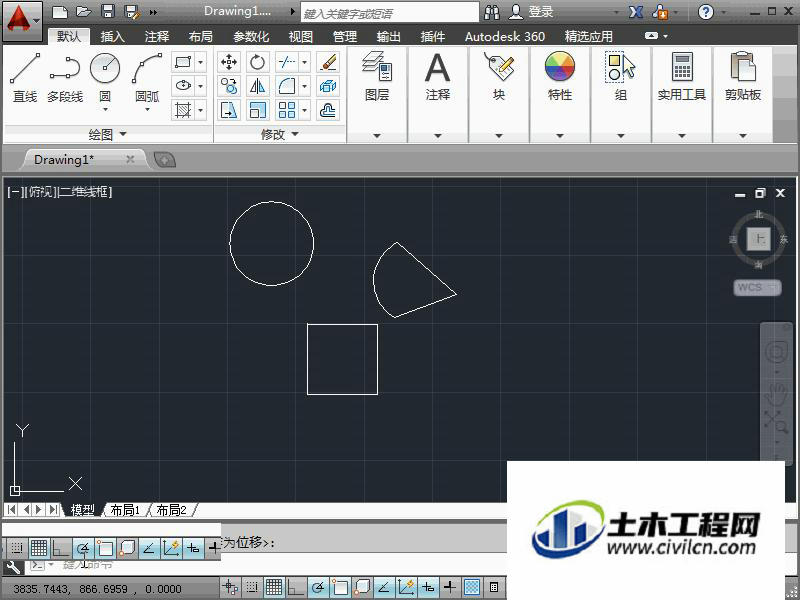Choose the 多段线 polyline tool
The height and width of the screenshot is (600, 800).
click(65, 77)
